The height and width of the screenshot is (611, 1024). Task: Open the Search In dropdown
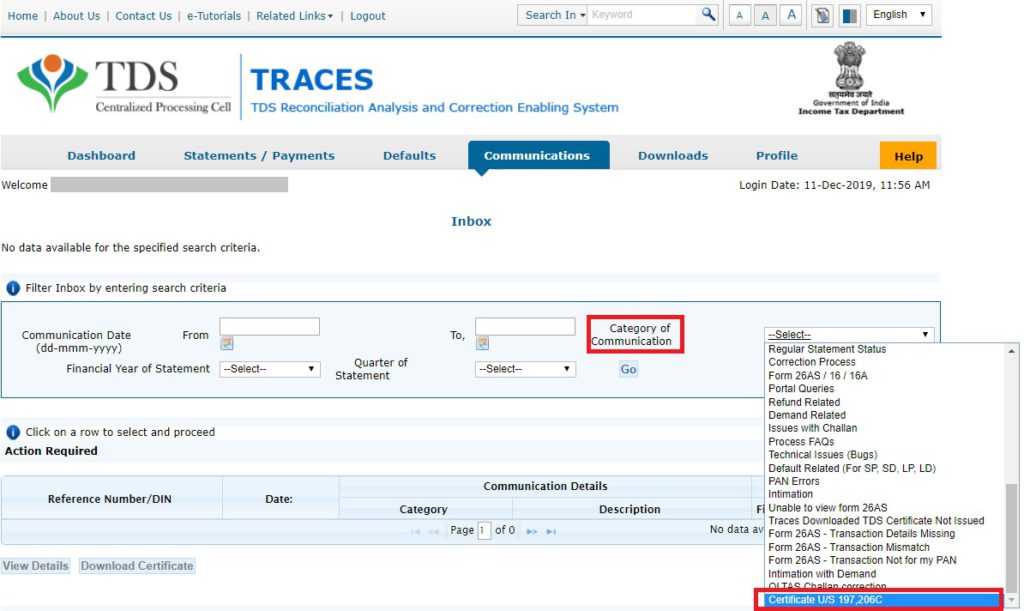point(551,15)
